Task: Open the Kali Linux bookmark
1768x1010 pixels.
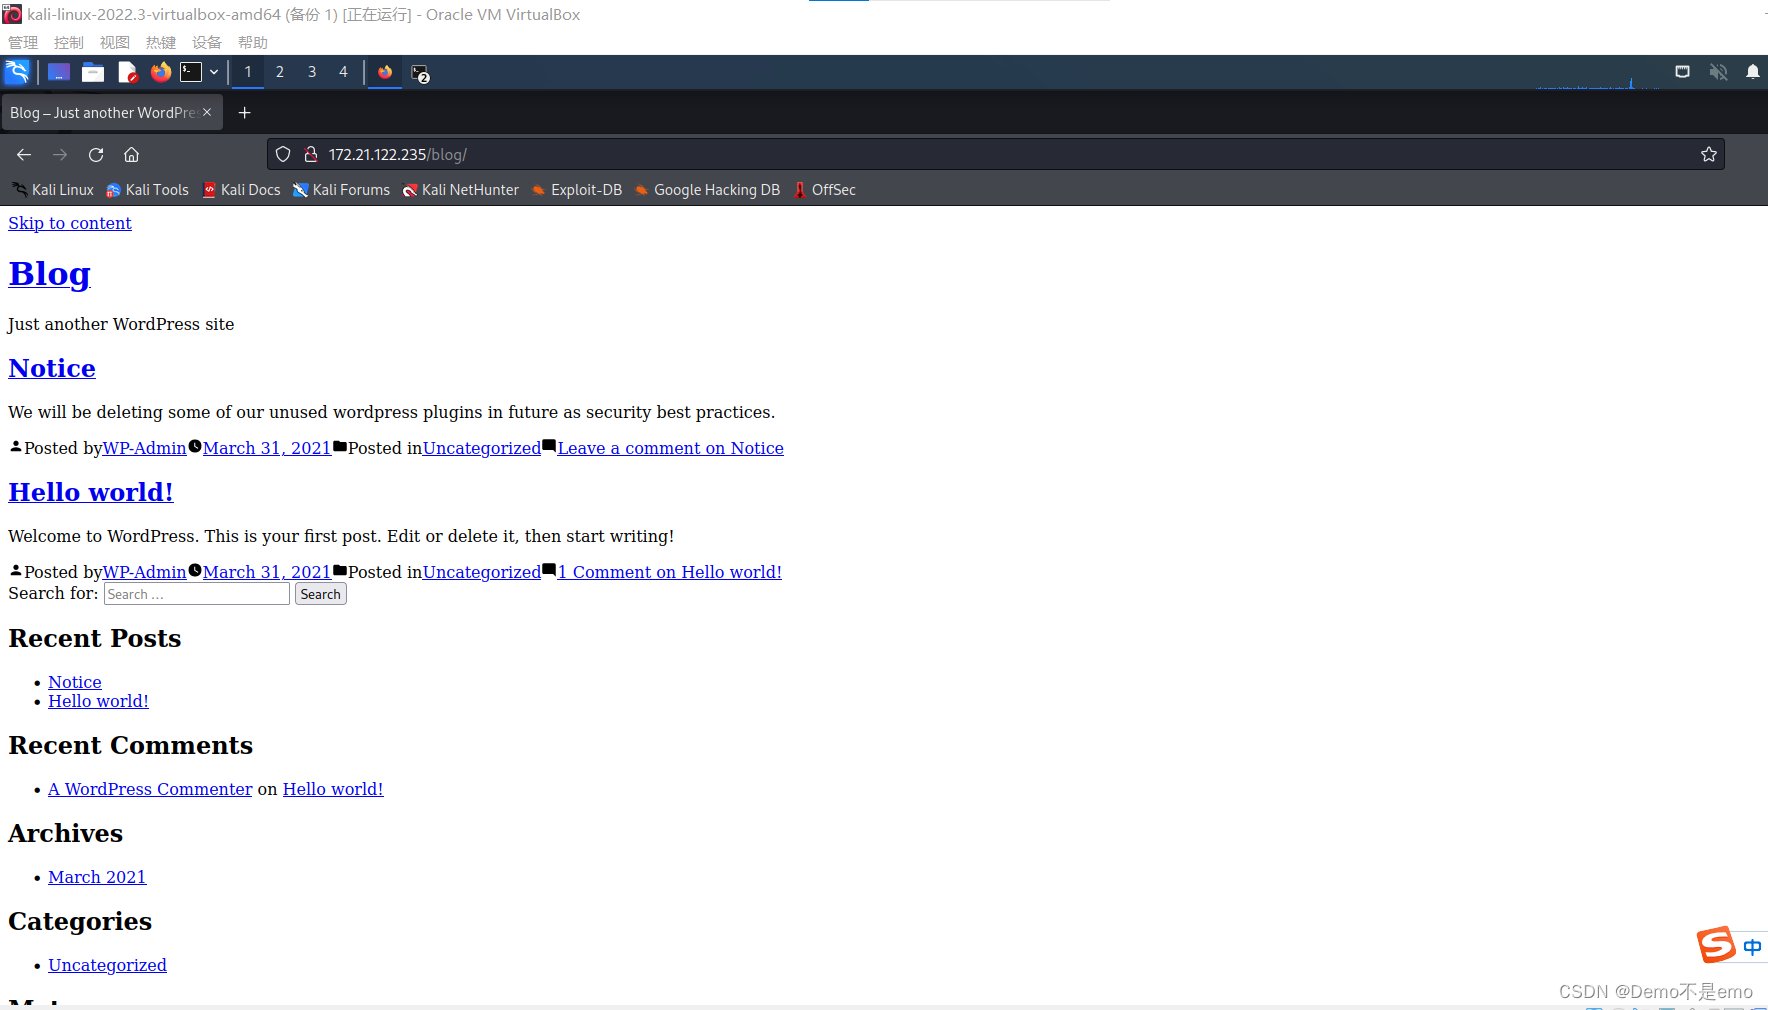Action: [53, 190]
